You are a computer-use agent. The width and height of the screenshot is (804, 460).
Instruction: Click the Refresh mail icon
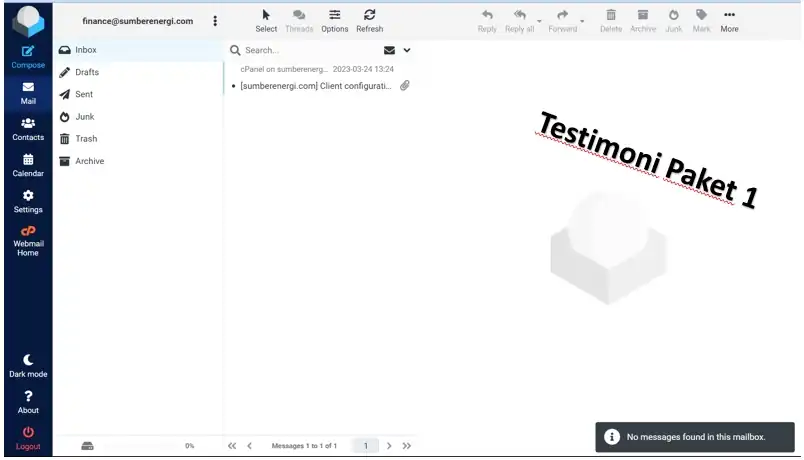tap(370, 15)
